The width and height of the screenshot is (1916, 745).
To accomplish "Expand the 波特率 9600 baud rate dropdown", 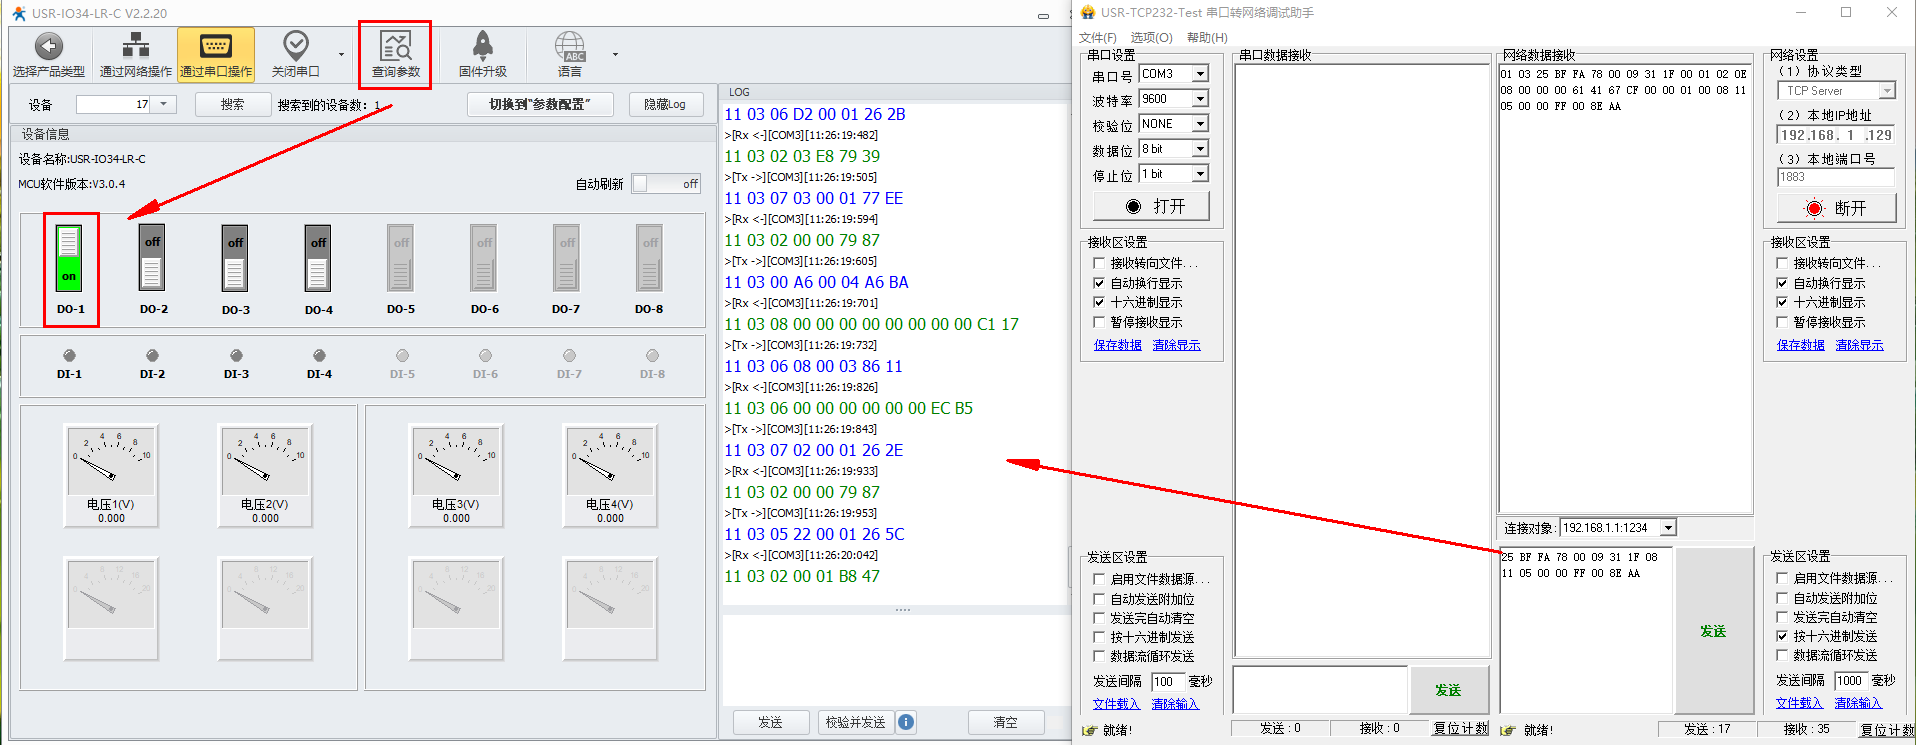I will [1201, 99].
